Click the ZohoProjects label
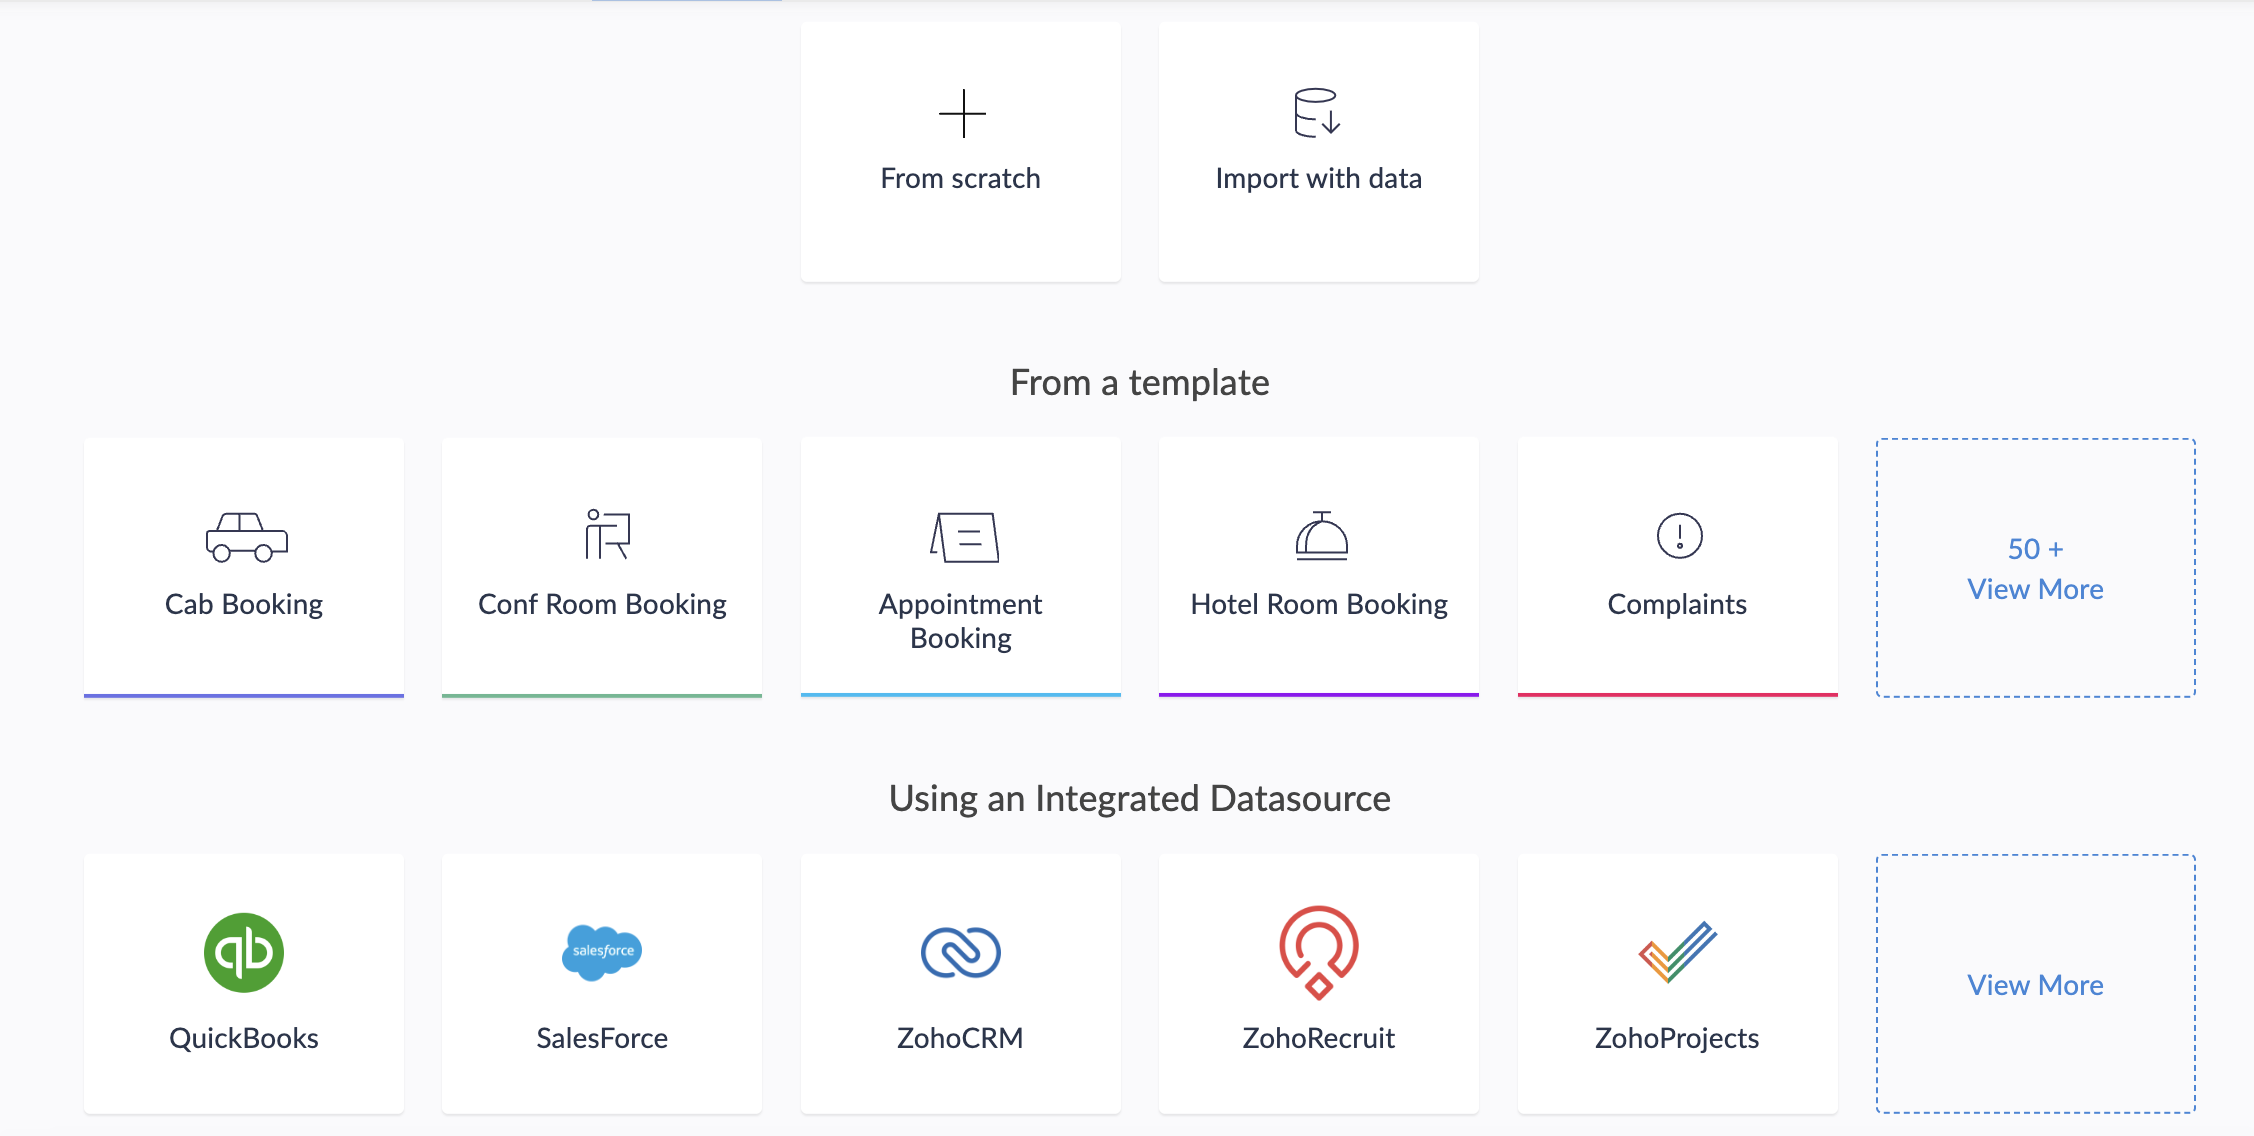The height and width of the screenshot is (1136, 2254). [x=1677, y=1038]
